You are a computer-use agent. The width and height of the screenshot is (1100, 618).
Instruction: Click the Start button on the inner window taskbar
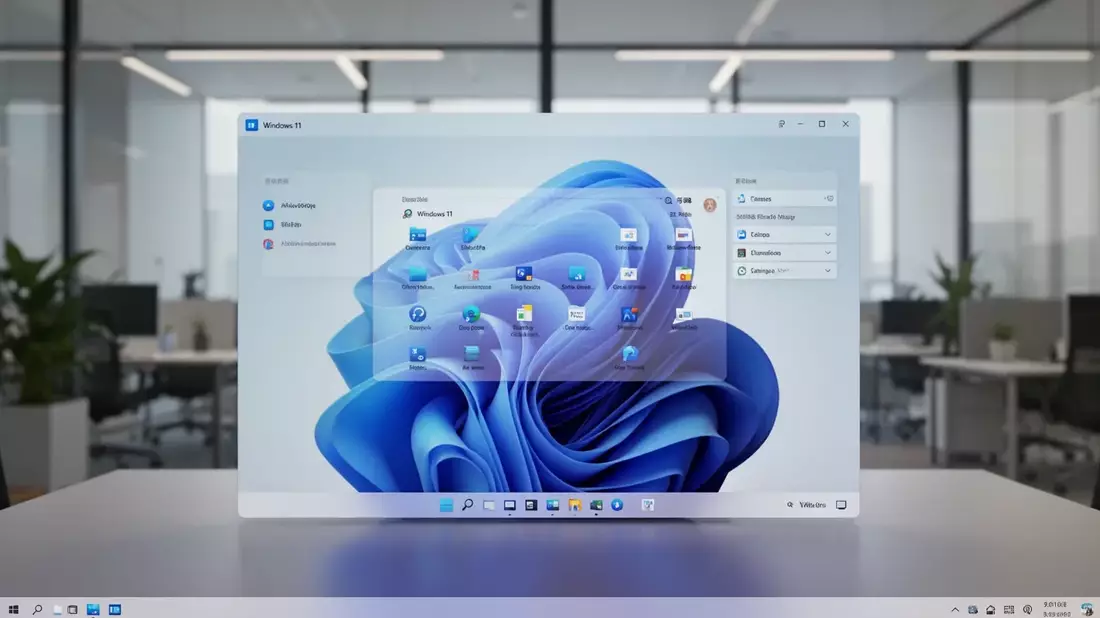click(x=446, y=505)
